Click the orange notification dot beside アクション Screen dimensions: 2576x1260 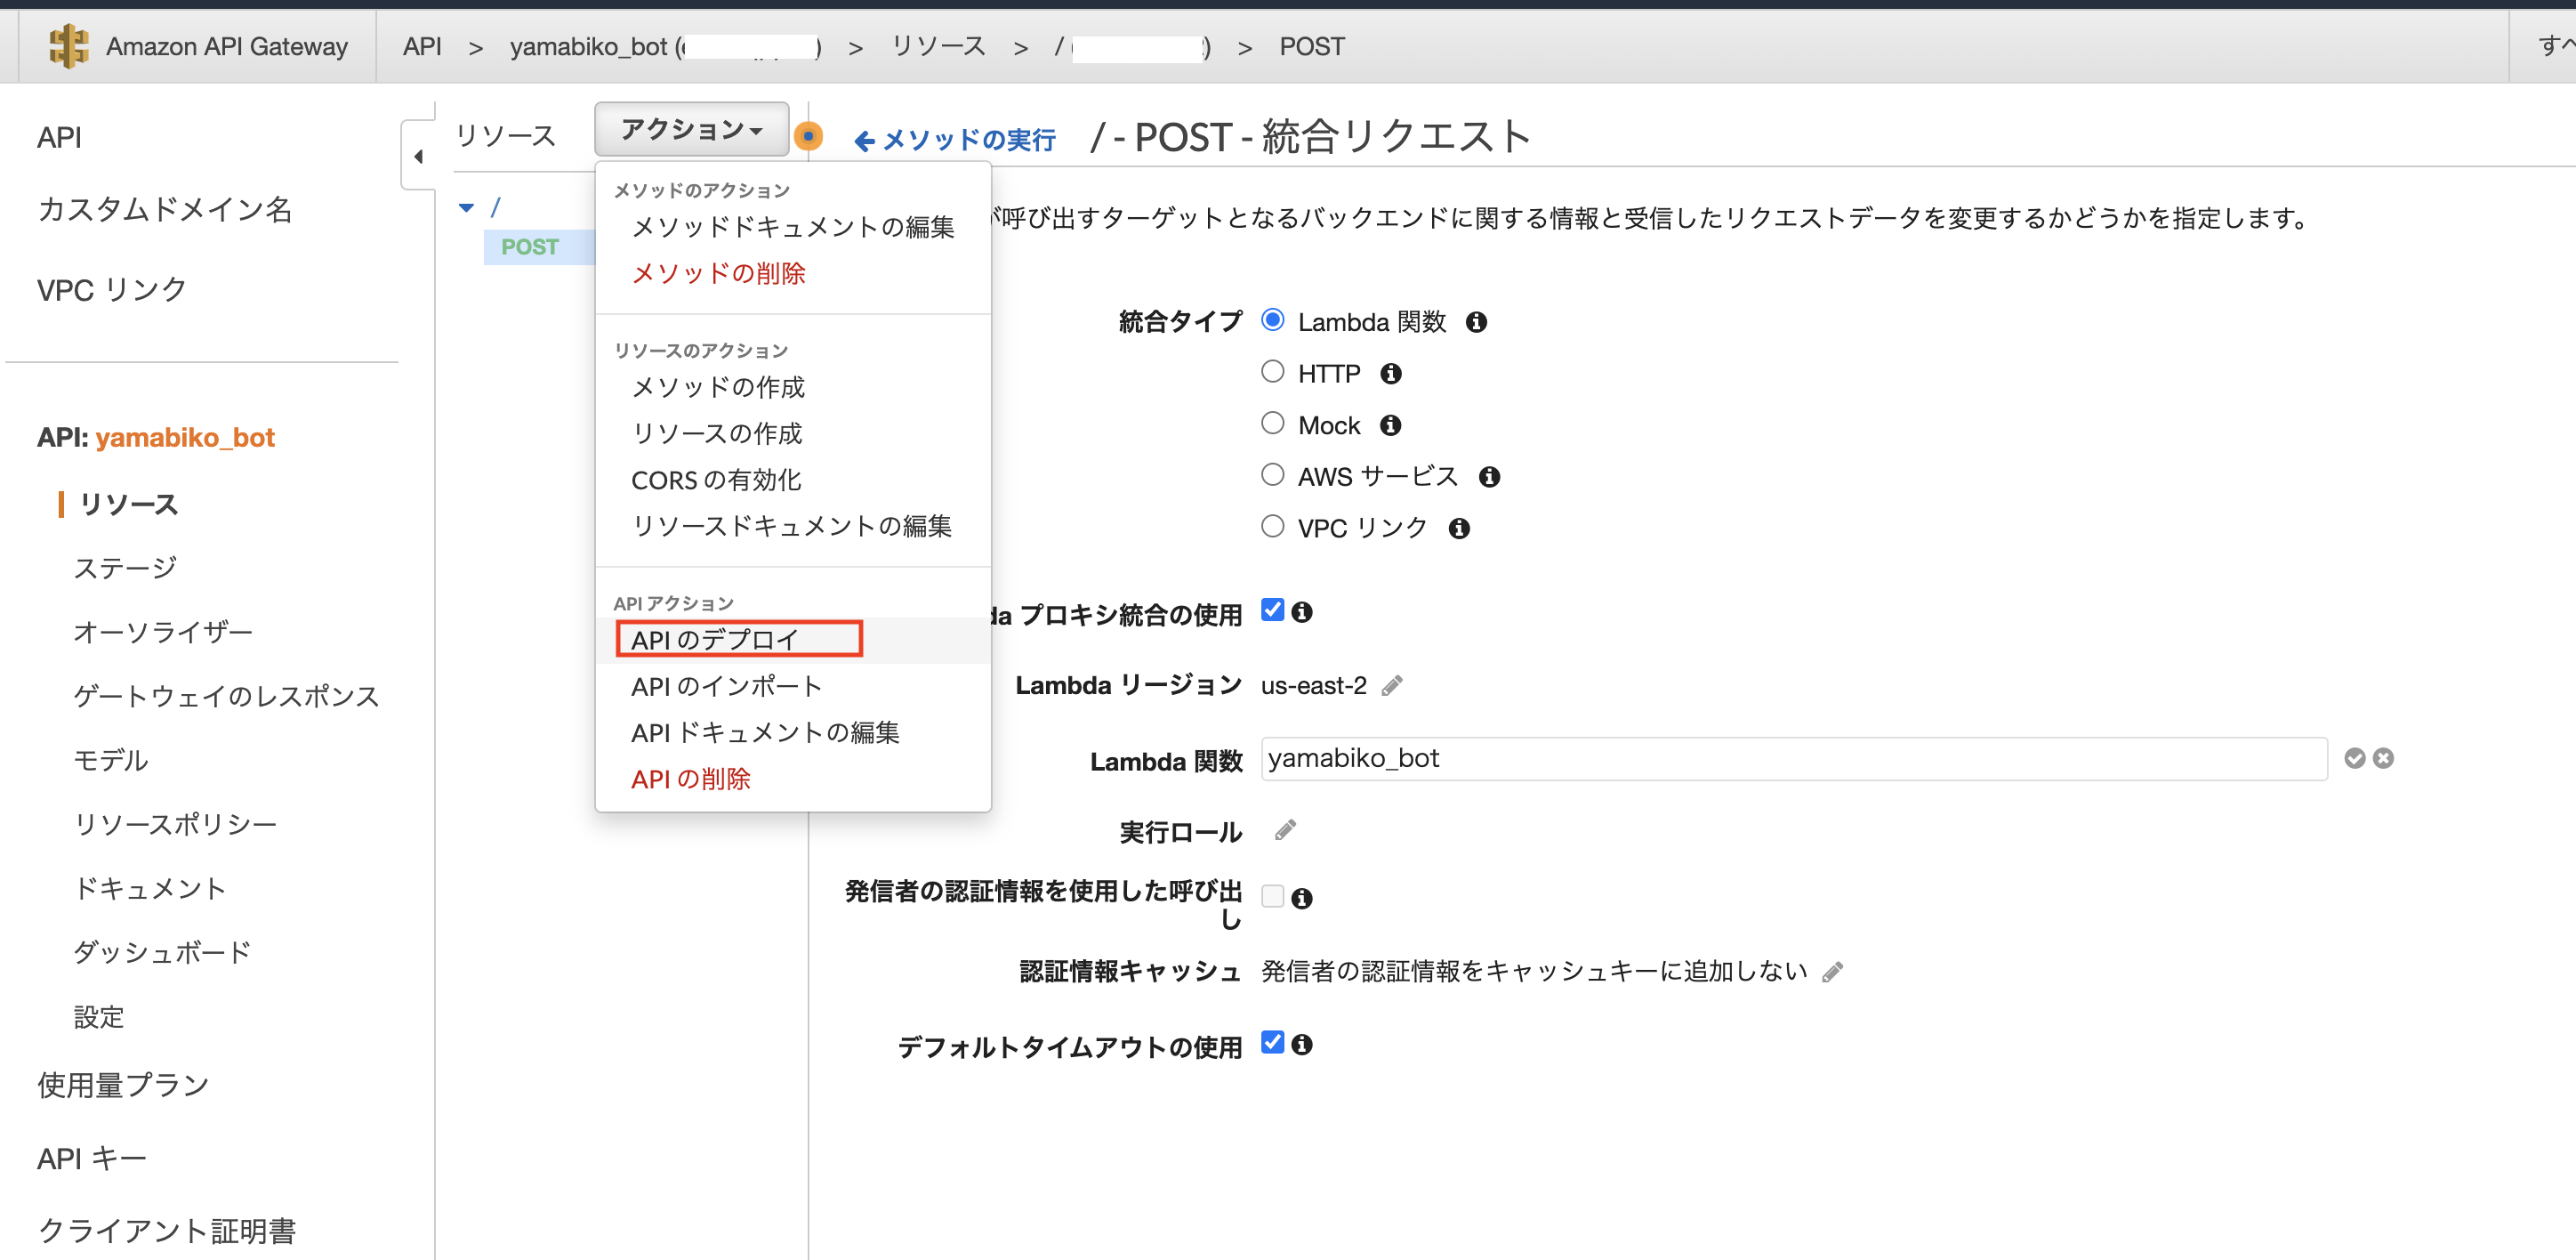click(808, 136)
